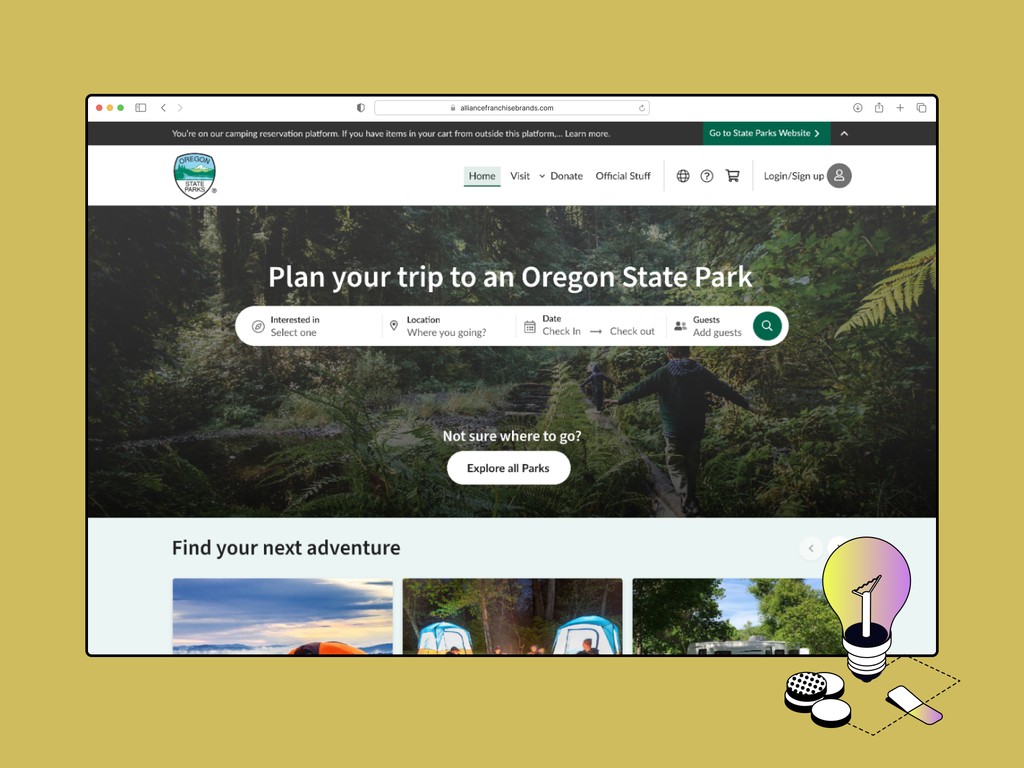The image size is (1024, 768).
Task: Go to previous adventure carousel slide
Action: tap(811, 549)
